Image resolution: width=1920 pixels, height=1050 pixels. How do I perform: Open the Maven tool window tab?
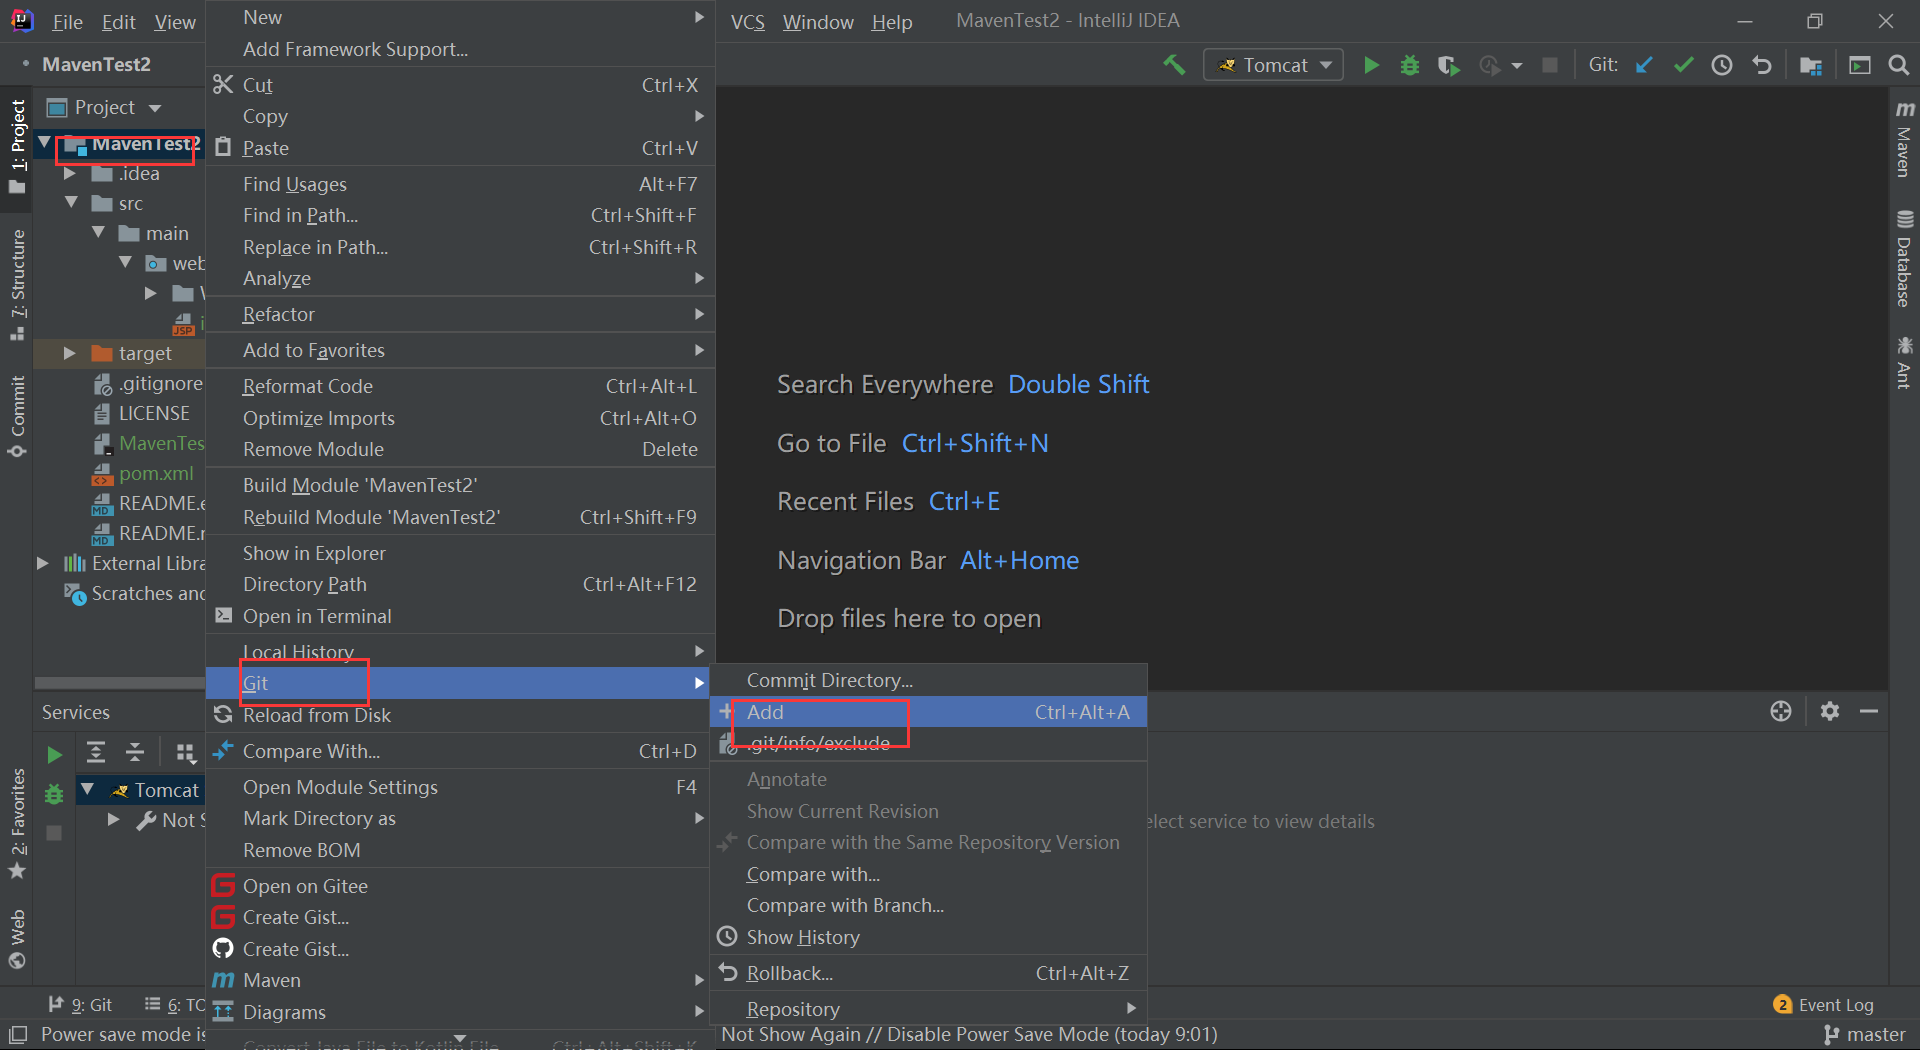[x=1904, y=140]
